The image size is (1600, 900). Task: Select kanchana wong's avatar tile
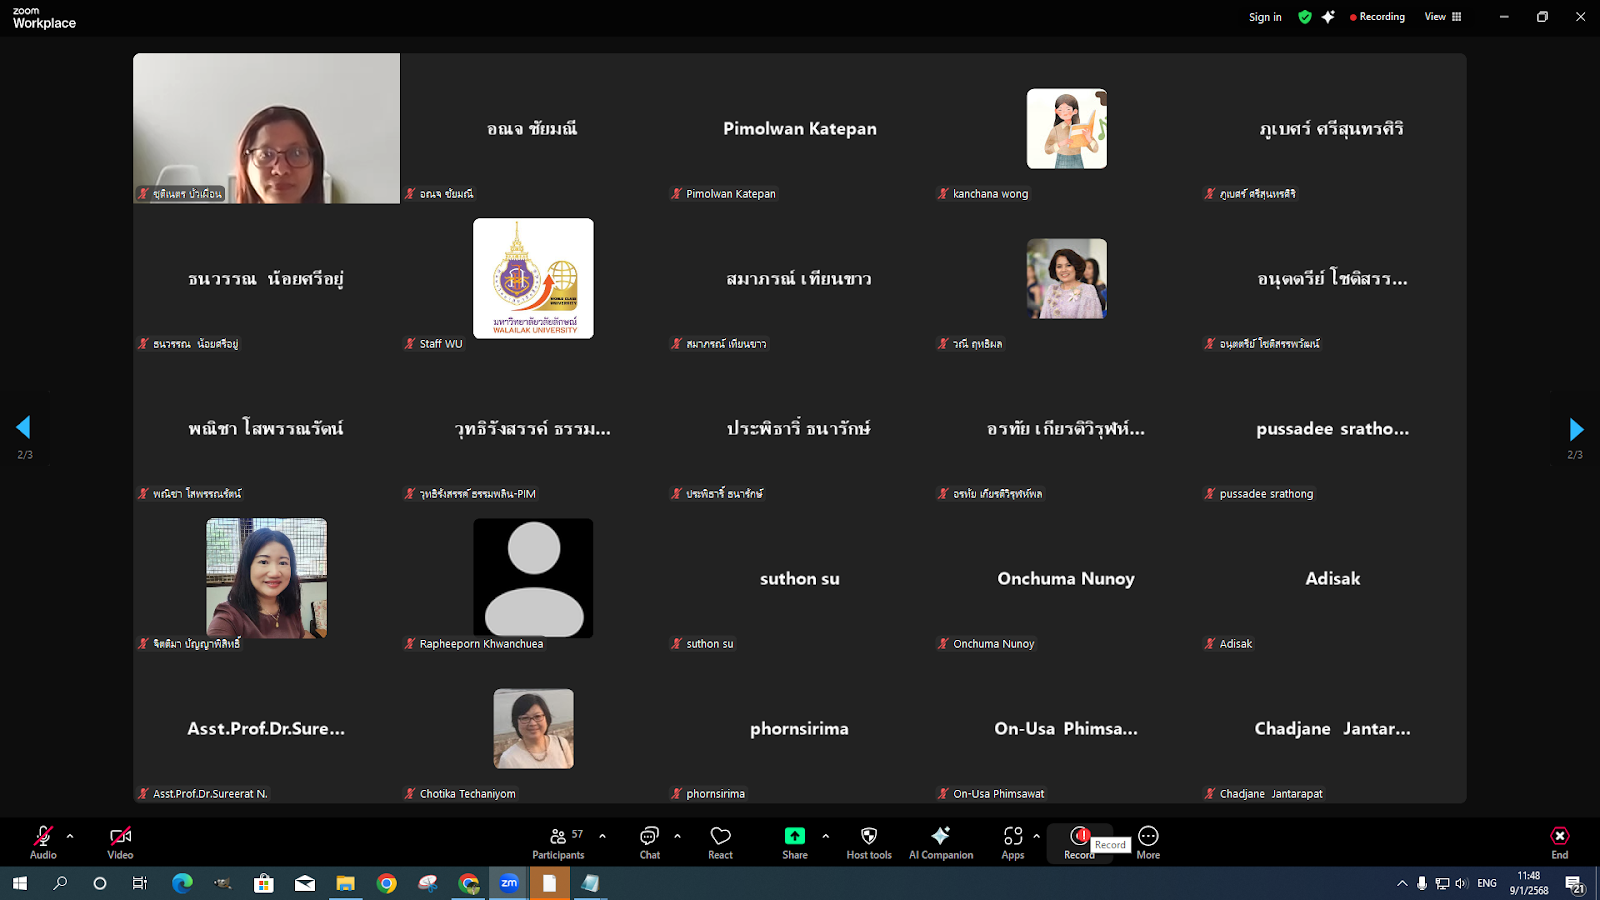[1066, 129]
